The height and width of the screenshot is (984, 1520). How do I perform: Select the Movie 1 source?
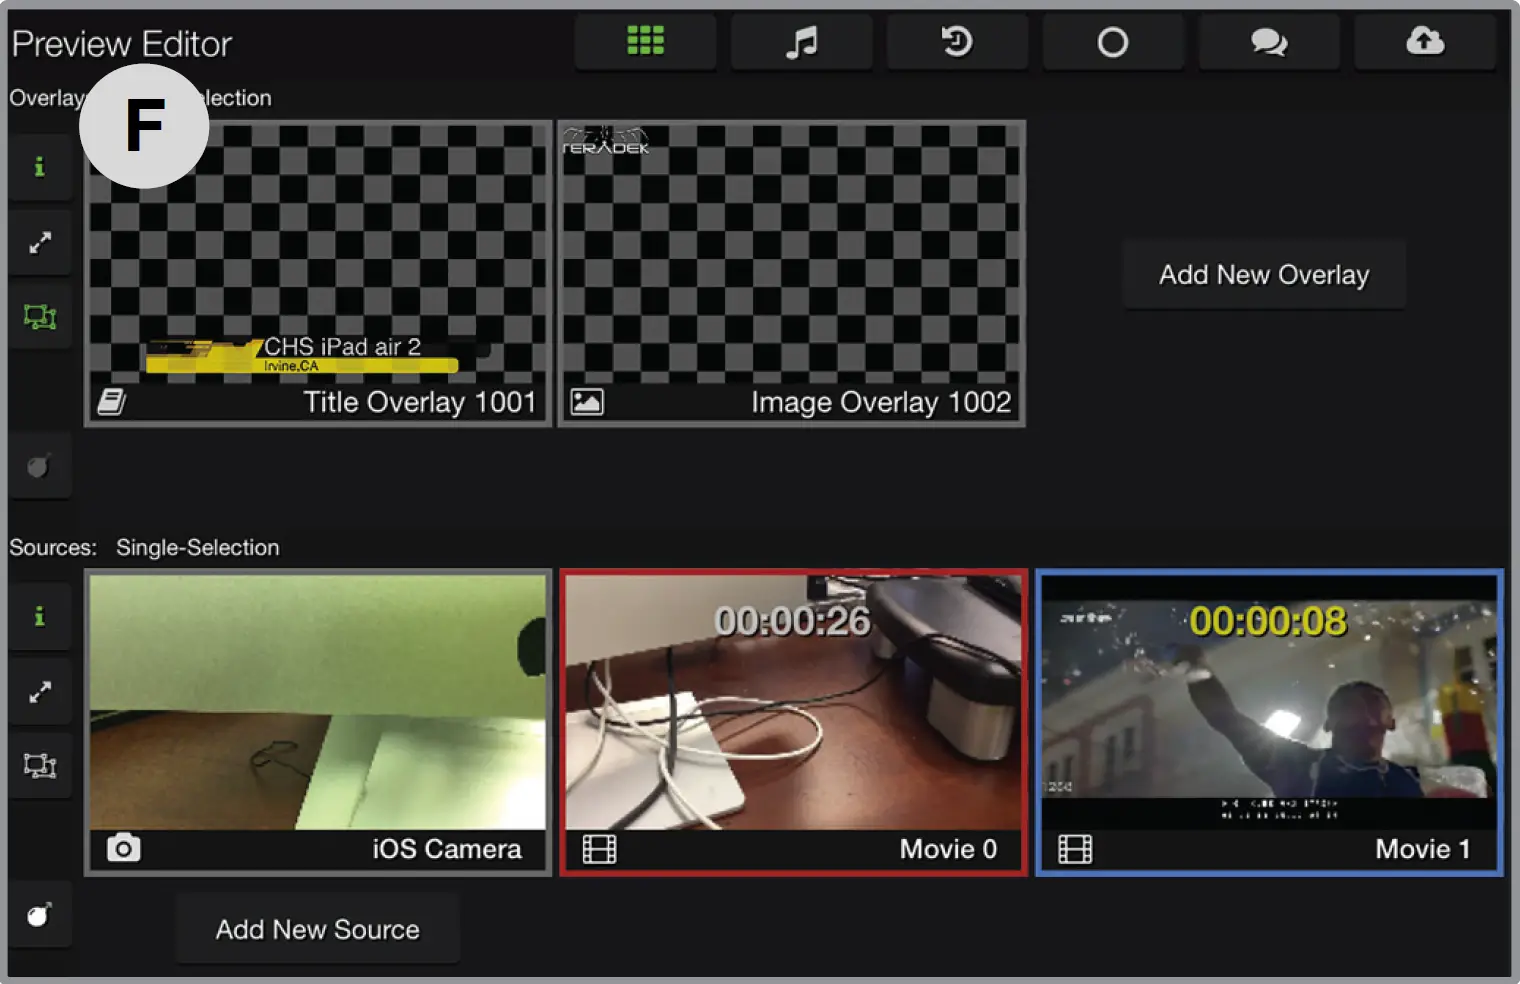(1269, 722)
